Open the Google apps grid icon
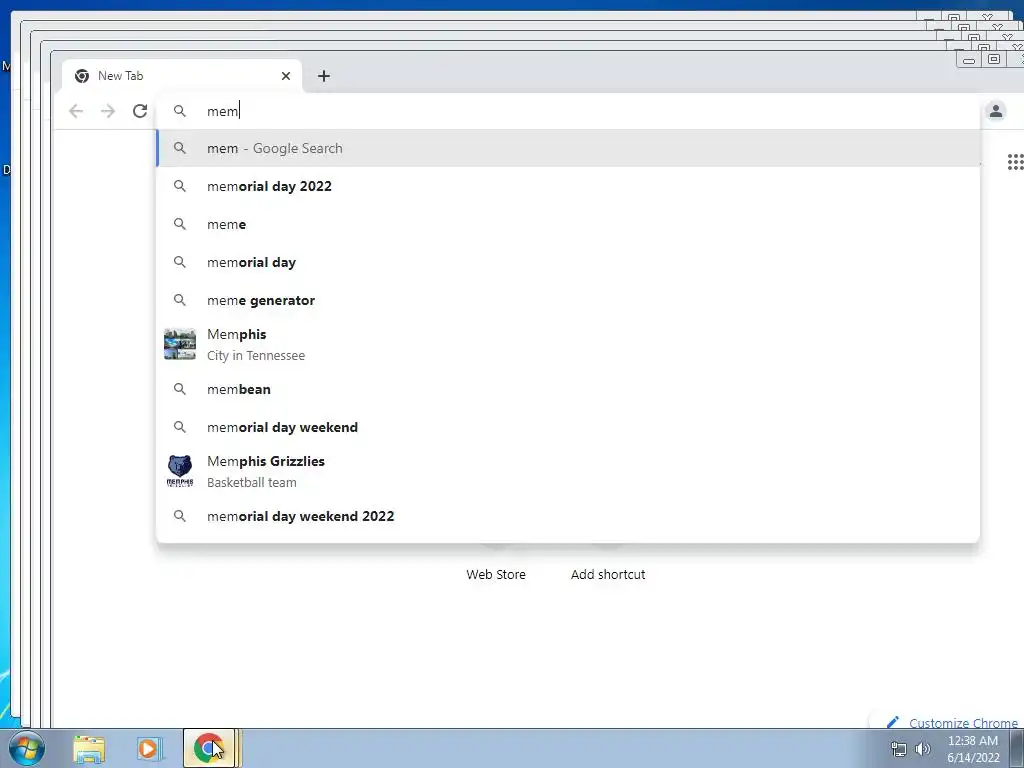The width and height of the screenshot is (1024, 768). [x=1015, y=162]
